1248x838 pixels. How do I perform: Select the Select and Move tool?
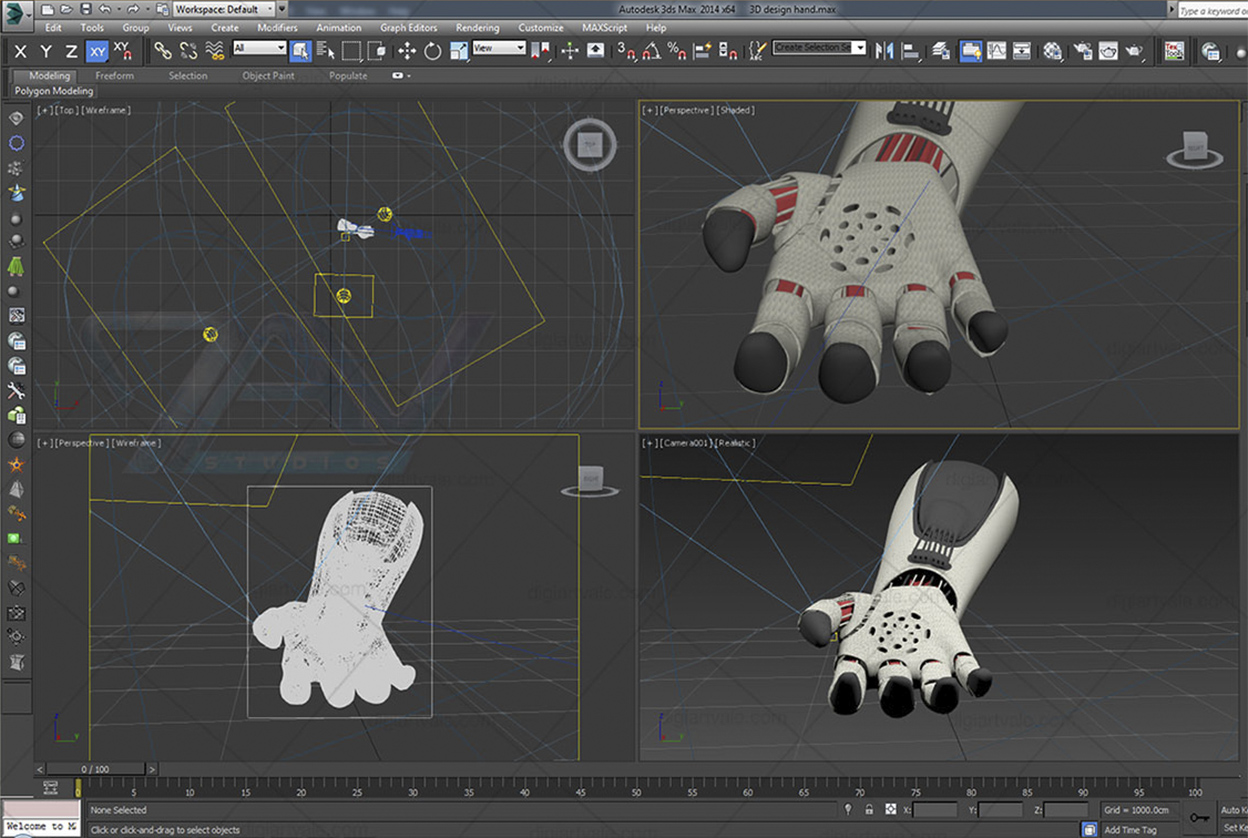(409, 49)
